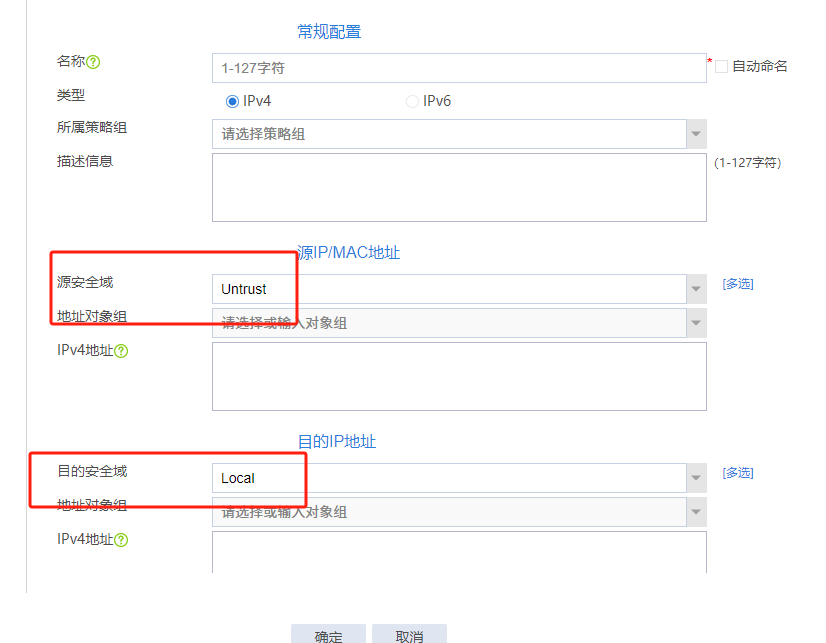Focus the 名称 text input field
The width and height of the screenshot is (826, 643).
(458, 68)
